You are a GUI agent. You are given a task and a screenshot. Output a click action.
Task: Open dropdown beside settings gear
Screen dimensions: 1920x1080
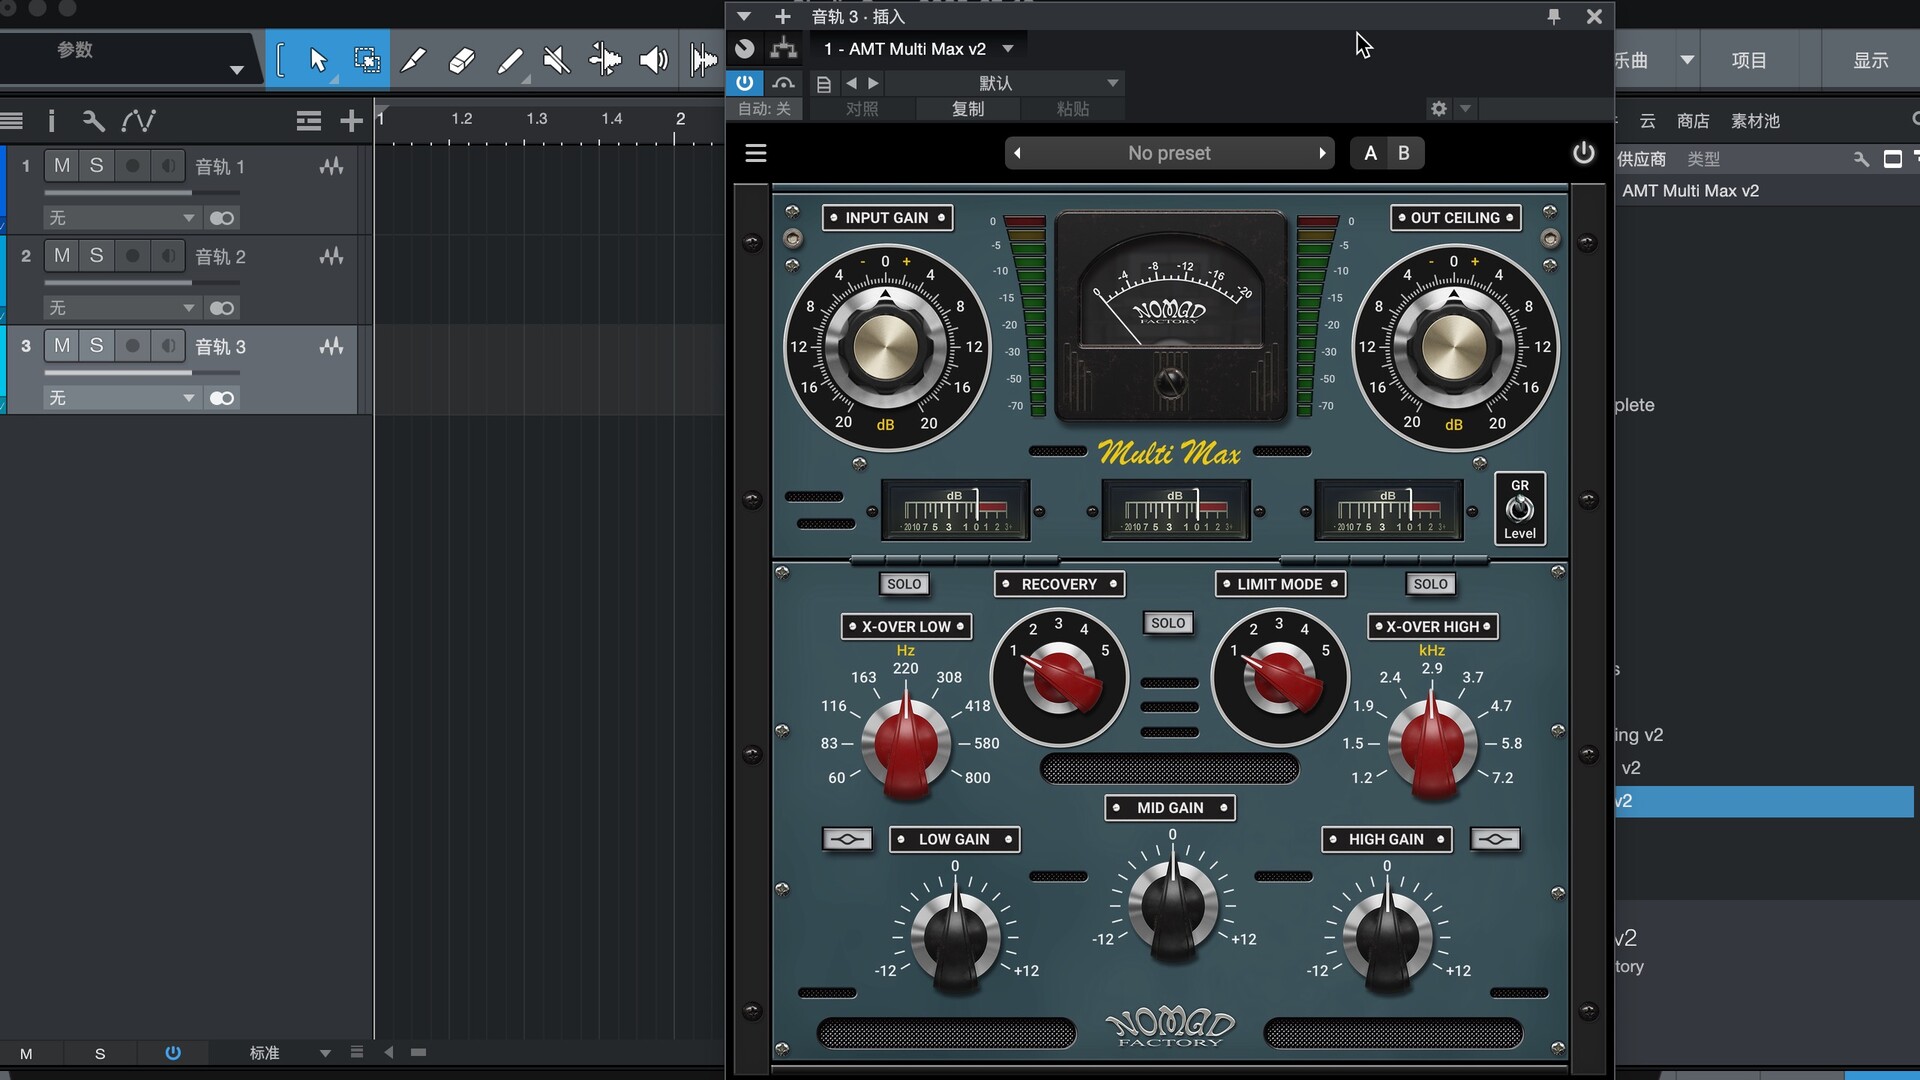pyautogui.click(x=1465, y=108)
